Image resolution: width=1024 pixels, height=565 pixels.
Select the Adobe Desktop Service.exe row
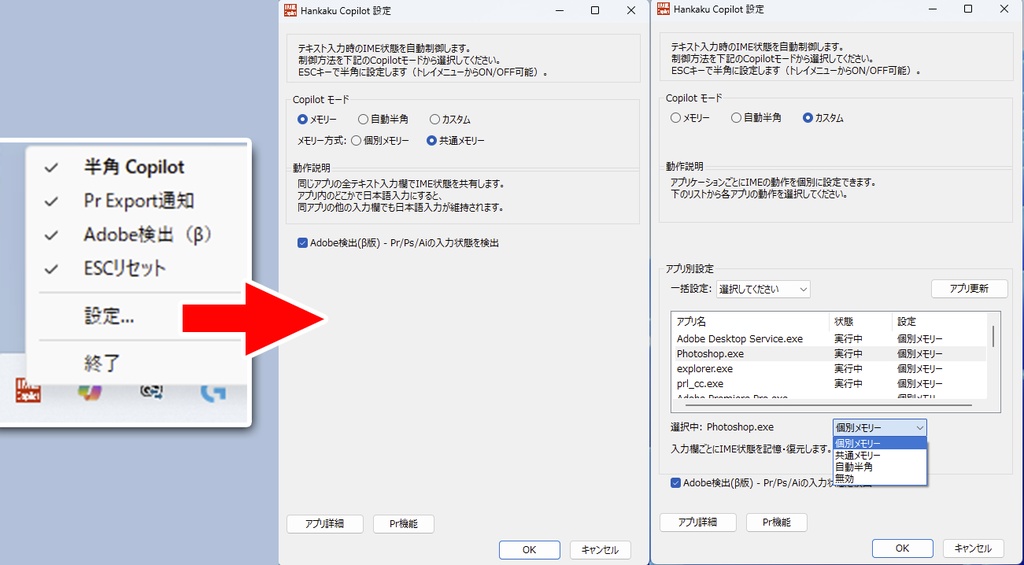pyautogui.click(x=829, y=339)
